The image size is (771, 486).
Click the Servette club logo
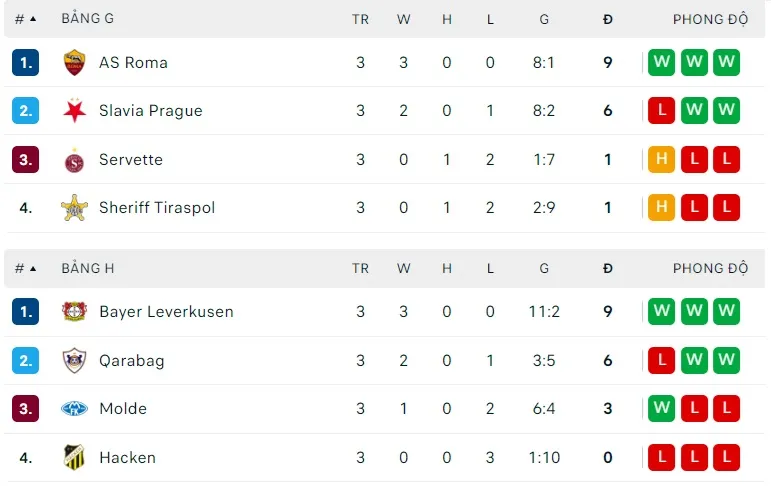pyautogui.click(x=75, y=160)
